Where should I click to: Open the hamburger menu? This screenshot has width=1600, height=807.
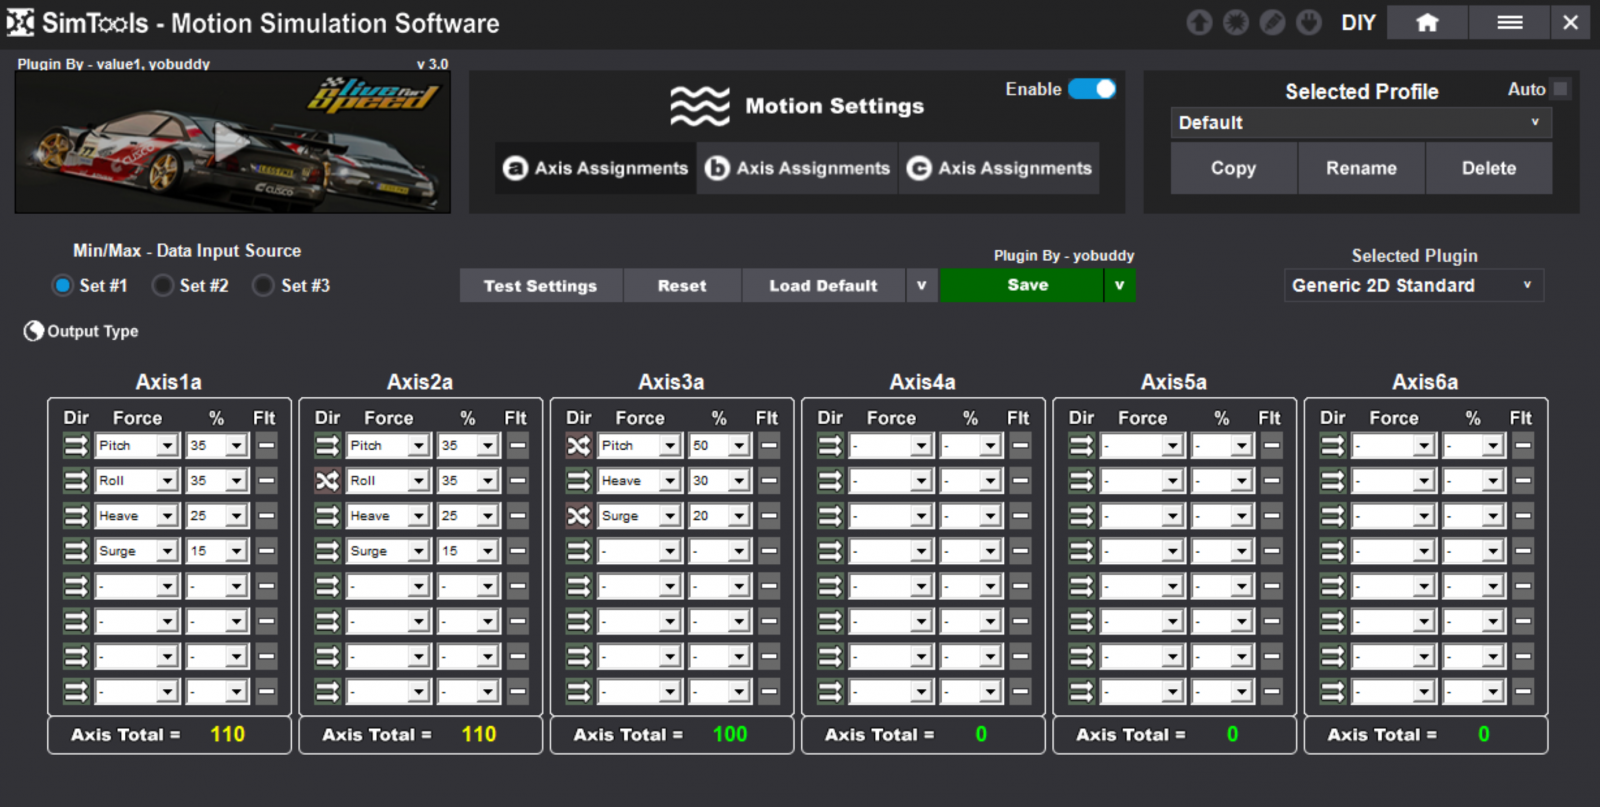[x=1509, y=22]
